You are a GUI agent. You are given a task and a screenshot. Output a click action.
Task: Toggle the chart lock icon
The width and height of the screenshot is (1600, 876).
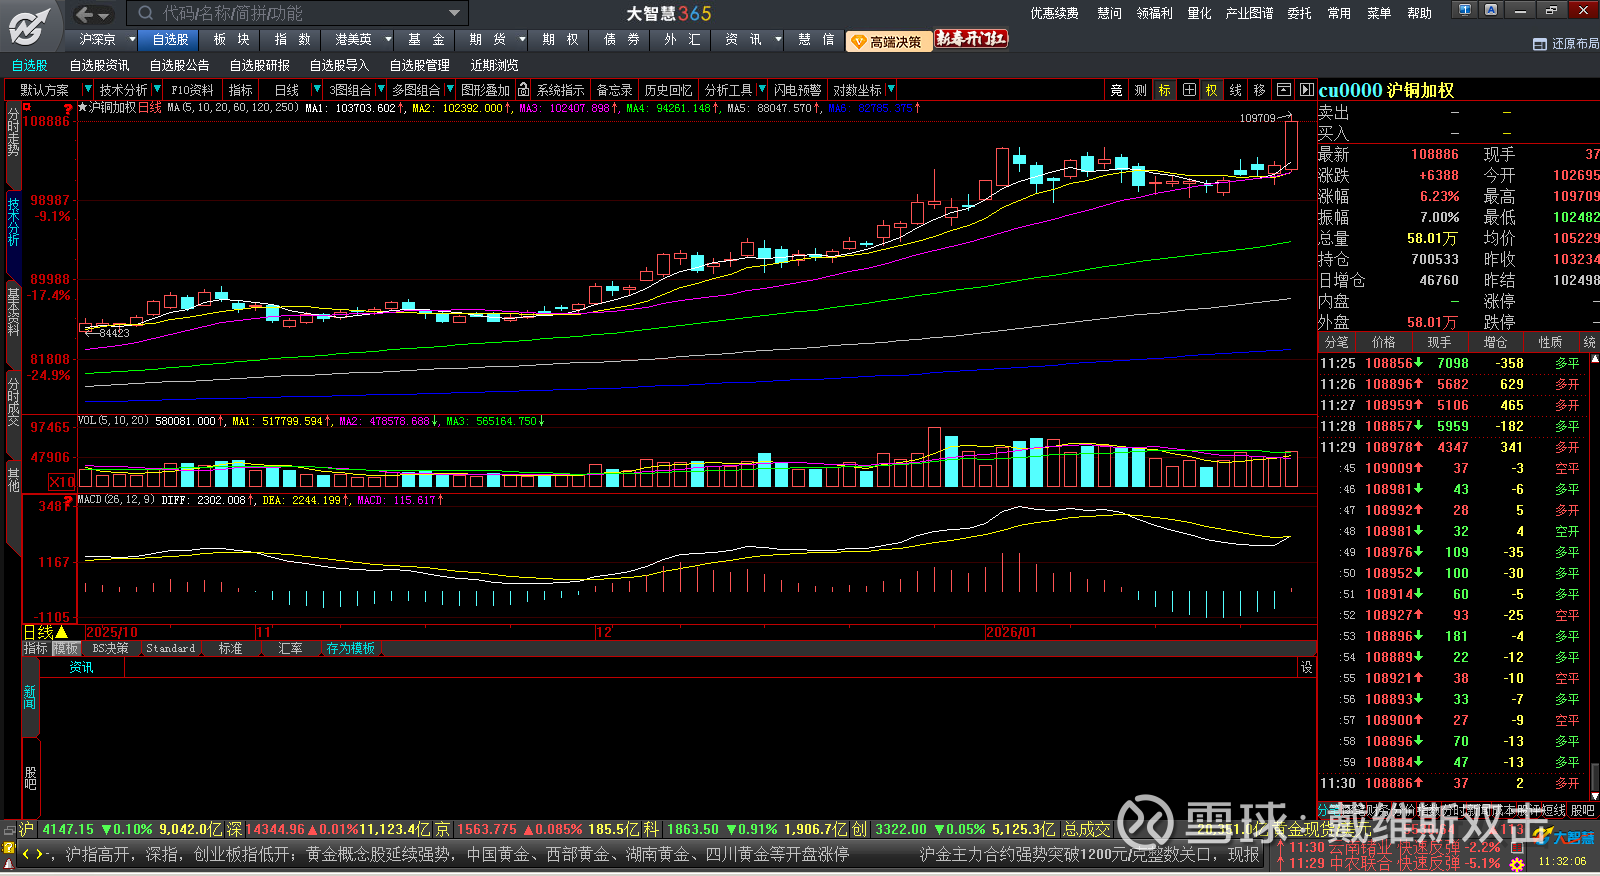(x=523, y=90)
